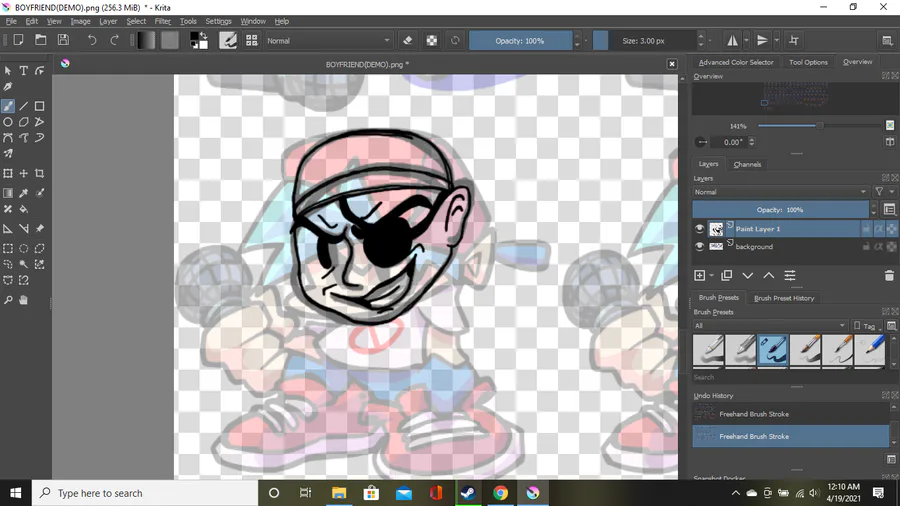Screen dimensions: 900x506
Task: Toggle preserve alpha
Action: tap(432, 41)
